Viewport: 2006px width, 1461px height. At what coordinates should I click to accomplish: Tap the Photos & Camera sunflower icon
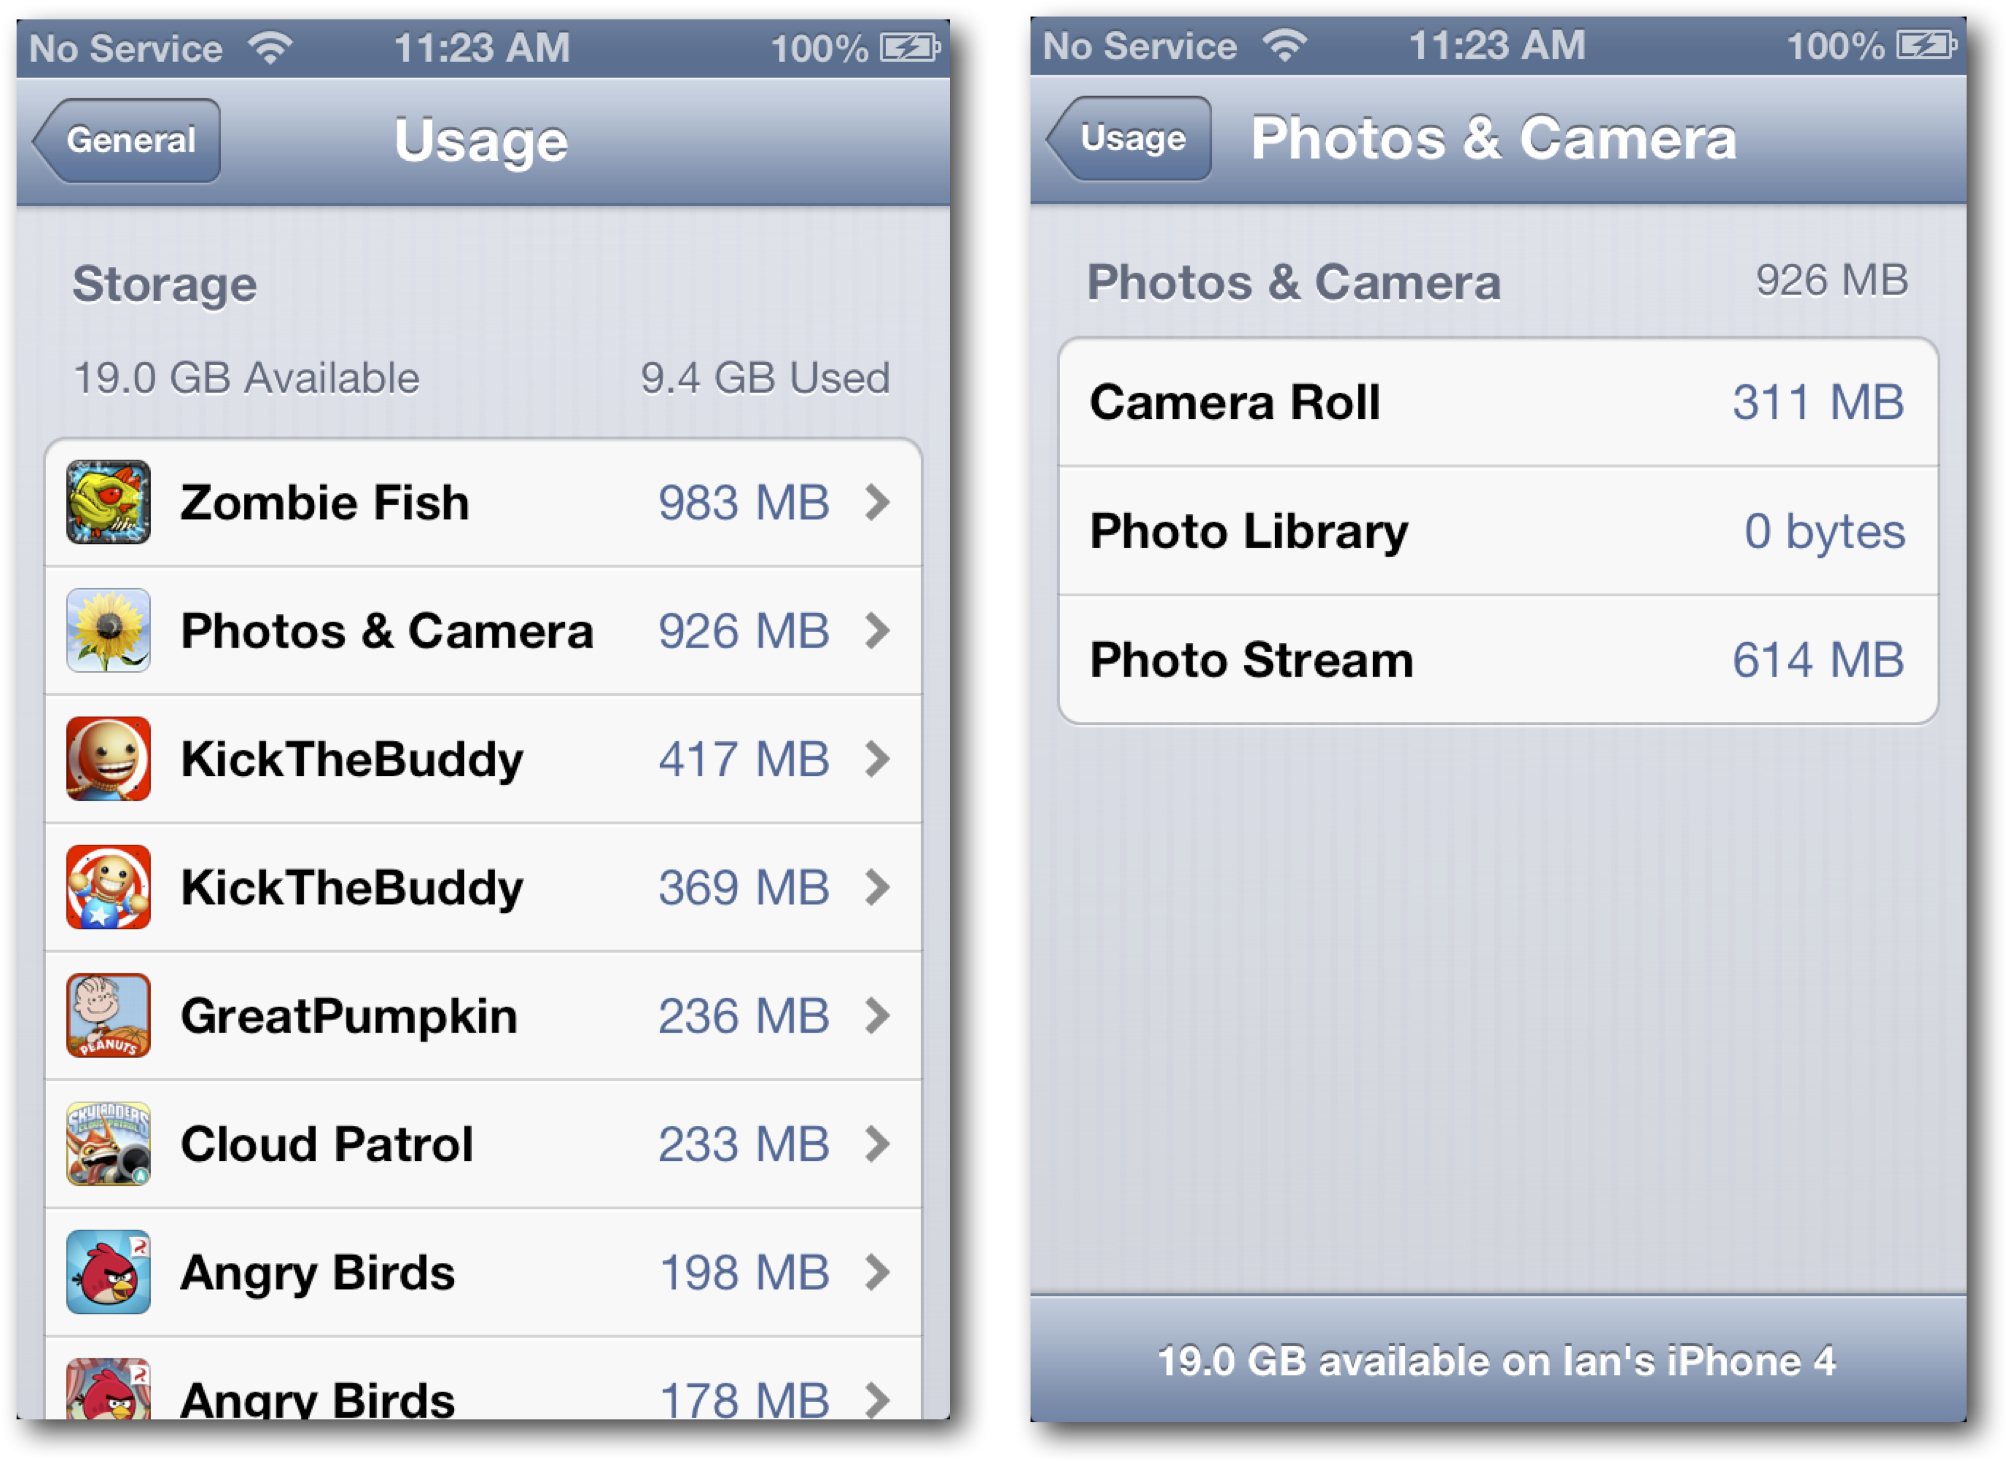click(x=108, y=630)
